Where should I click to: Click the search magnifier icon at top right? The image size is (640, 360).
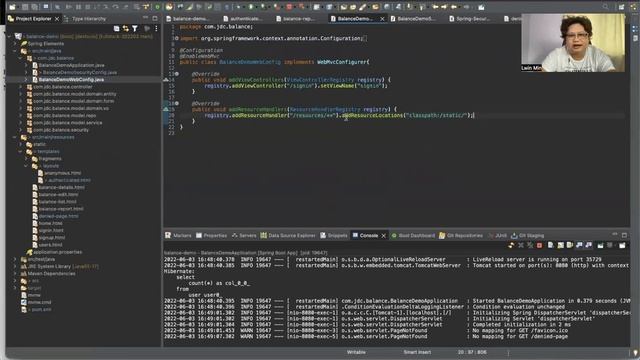coord(606,7)
